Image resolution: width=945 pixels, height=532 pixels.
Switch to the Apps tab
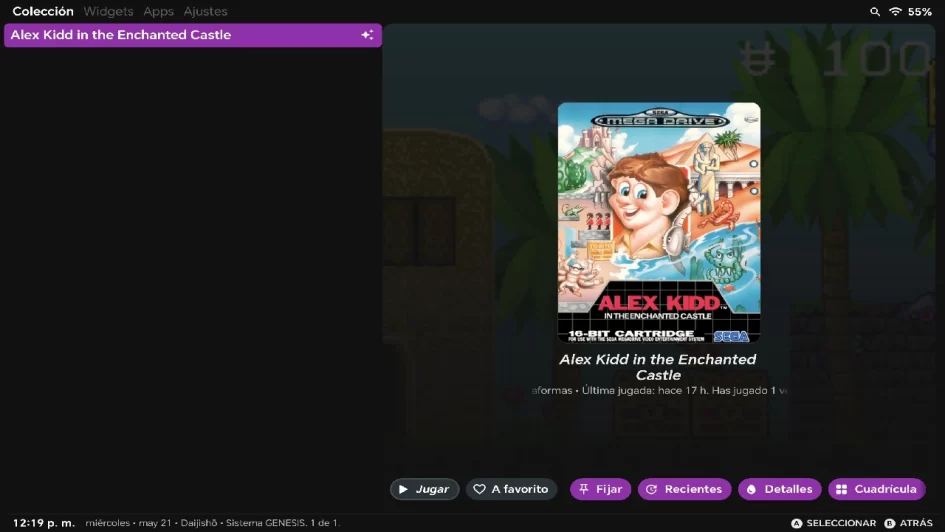click(159, 11)
